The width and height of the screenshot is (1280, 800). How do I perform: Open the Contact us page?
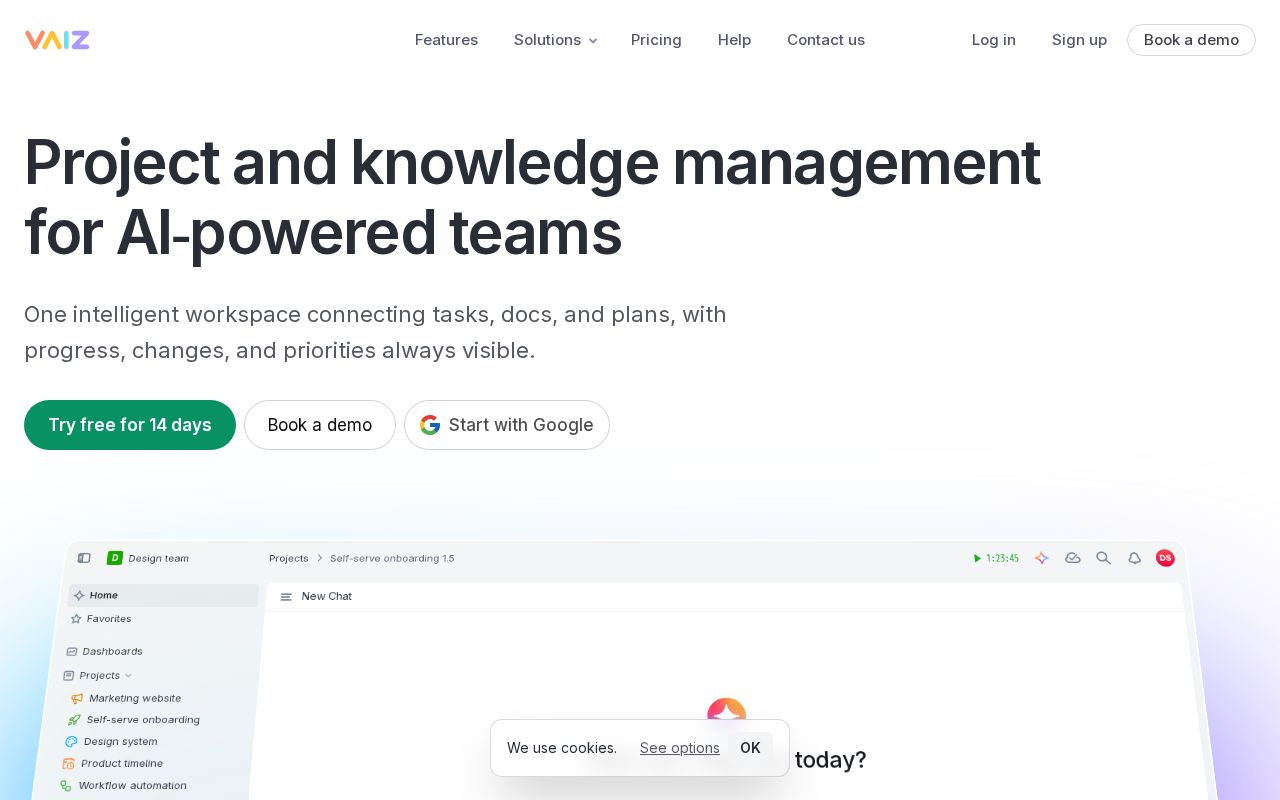tap(826, 40)
